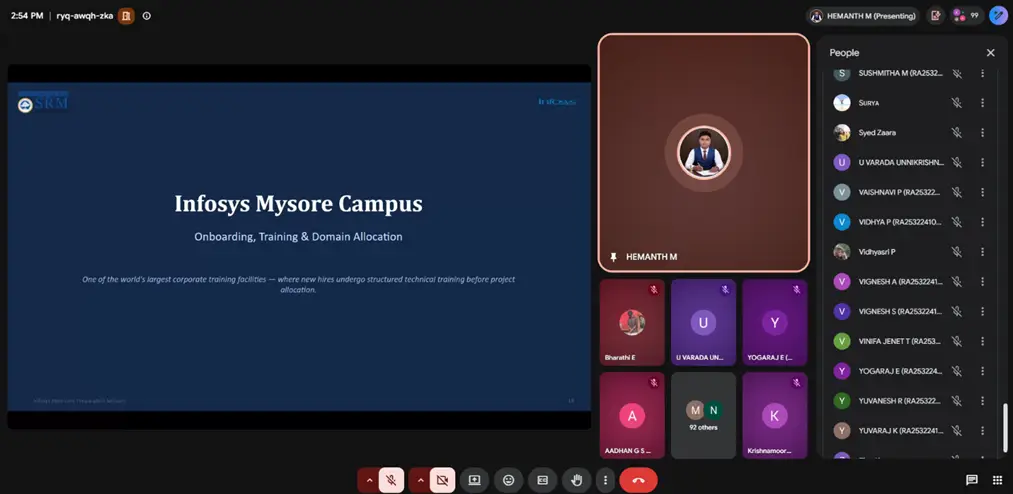Turn on the camera
The height and width of the screenshot is (494, 1013).
[x=442, y=480]
